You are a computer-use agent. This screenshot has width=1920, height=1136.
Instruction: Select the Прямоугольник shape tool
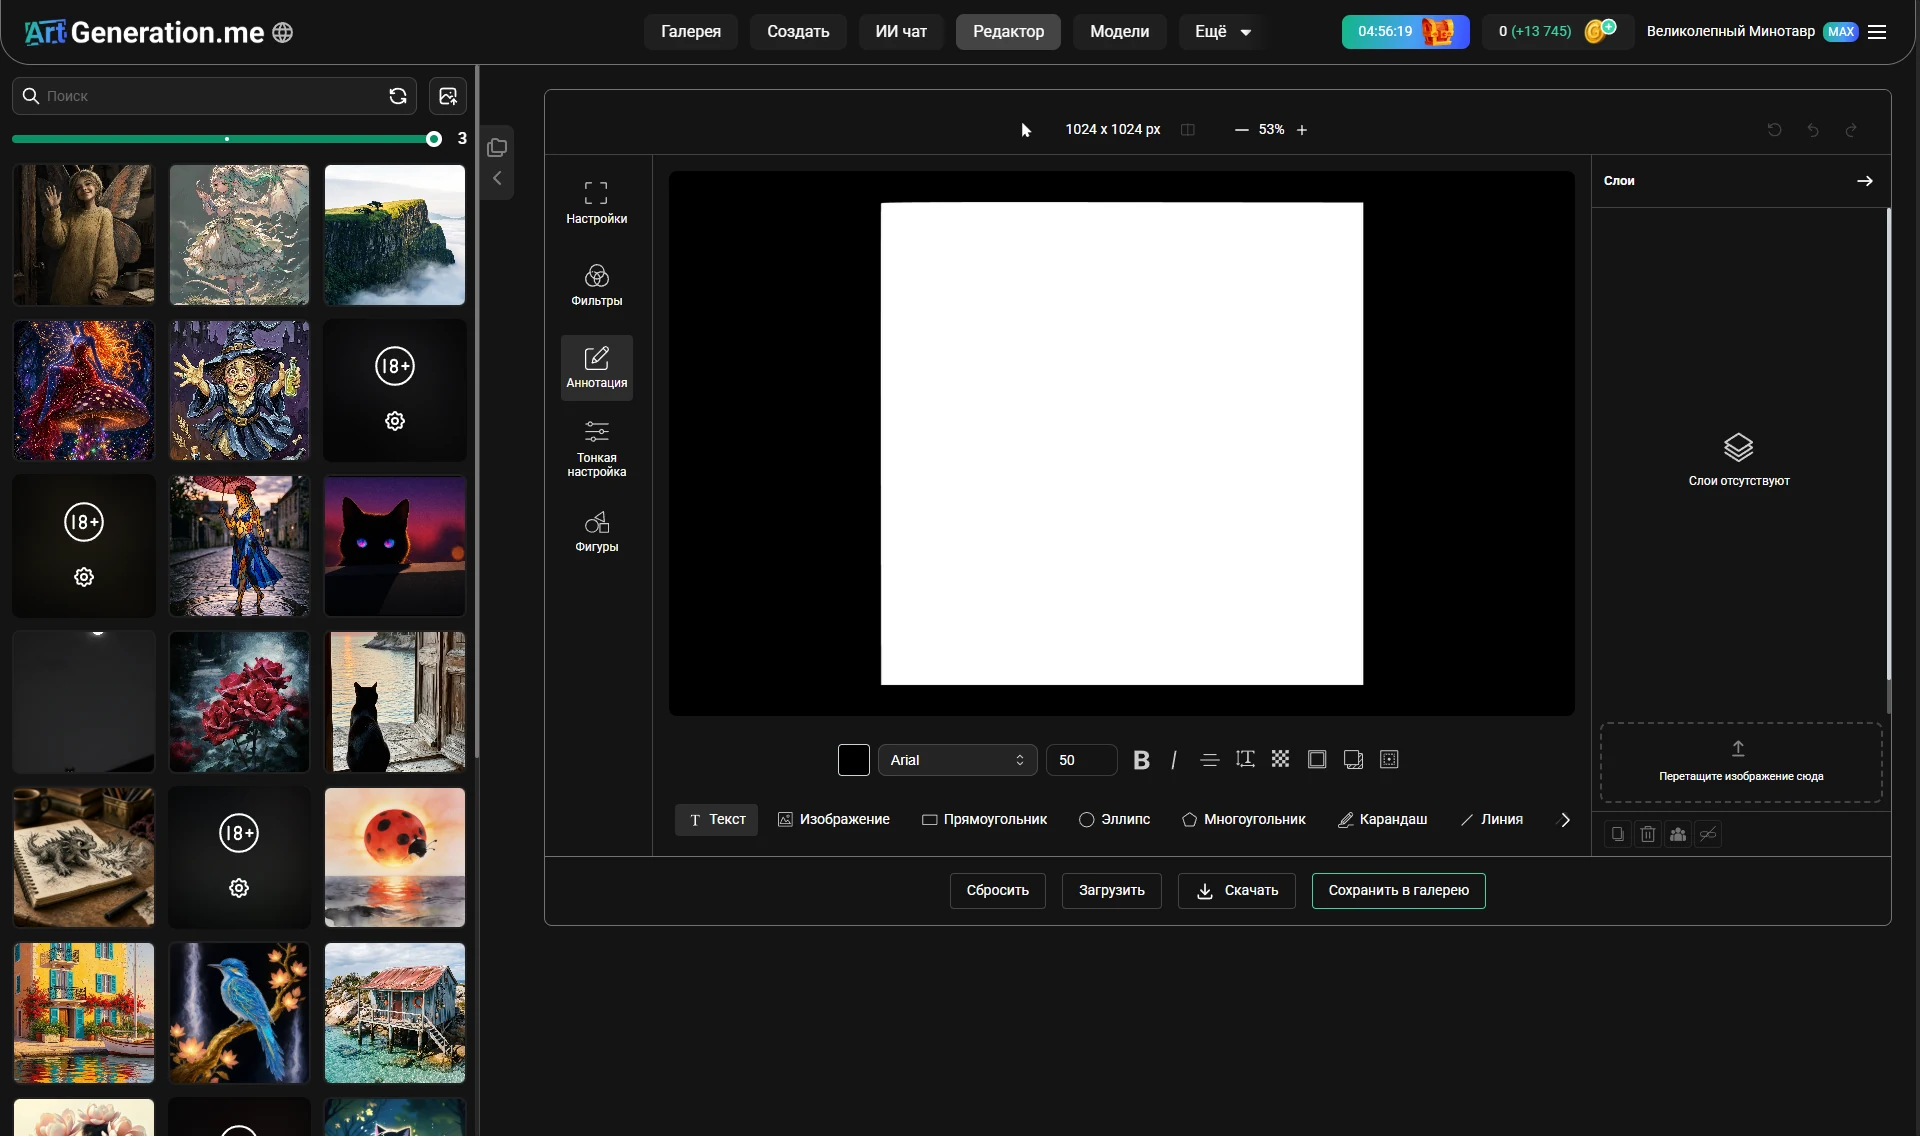point(984,820)
